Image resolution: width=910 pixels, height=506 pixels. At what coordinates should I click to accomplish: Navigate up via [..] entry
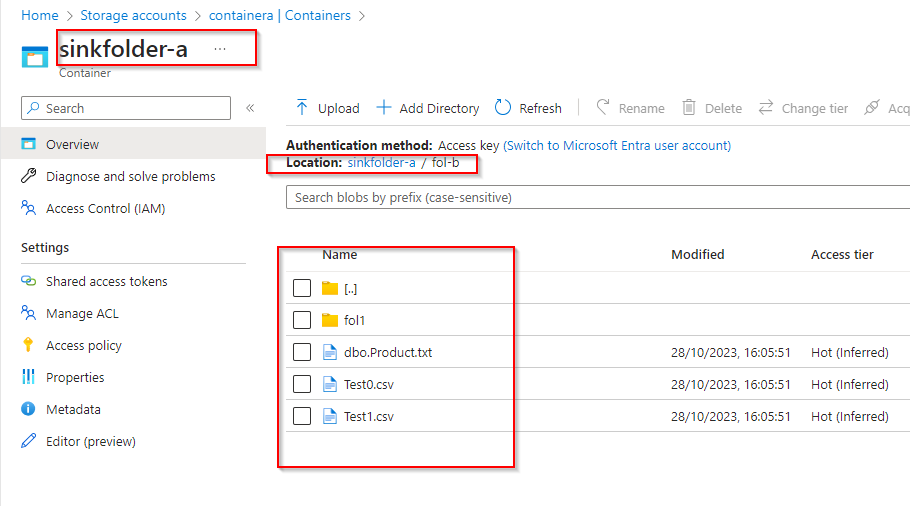pyautogui.click(x=351, y=288)
